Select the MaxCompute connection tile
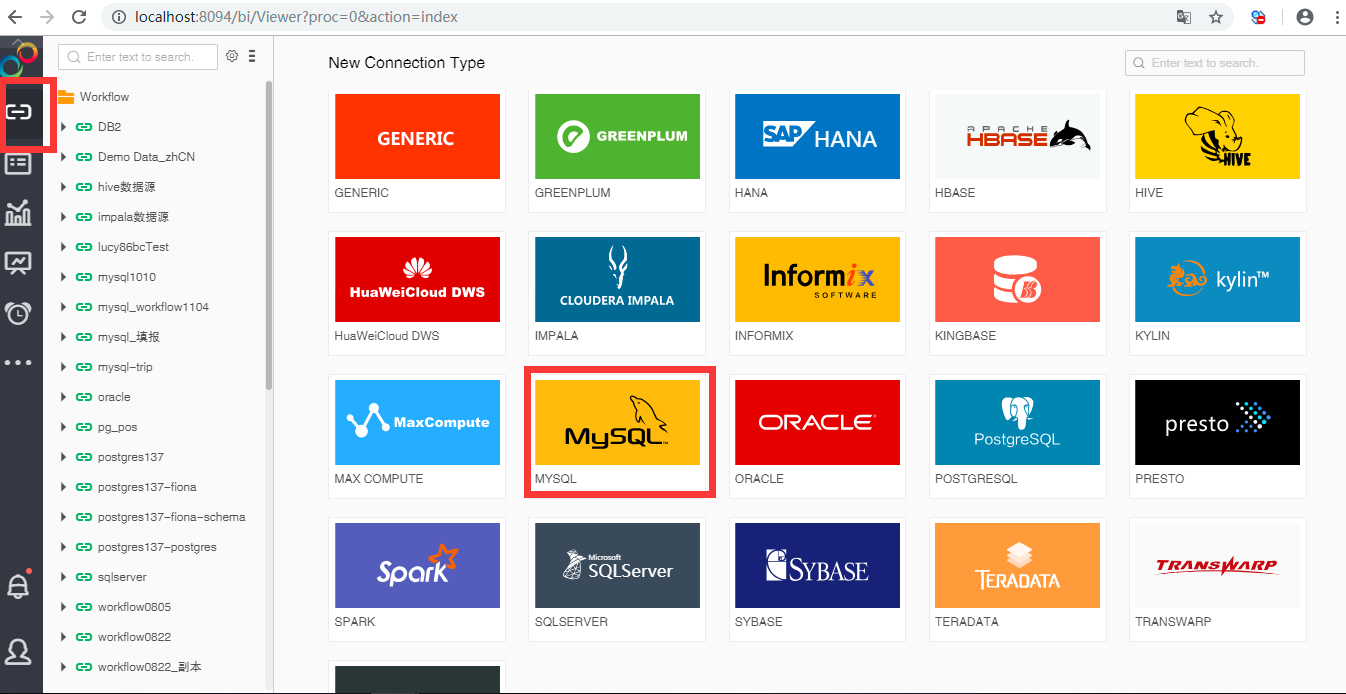The height and width of the screenshot is (694, 1346). [x=417, y=435]
